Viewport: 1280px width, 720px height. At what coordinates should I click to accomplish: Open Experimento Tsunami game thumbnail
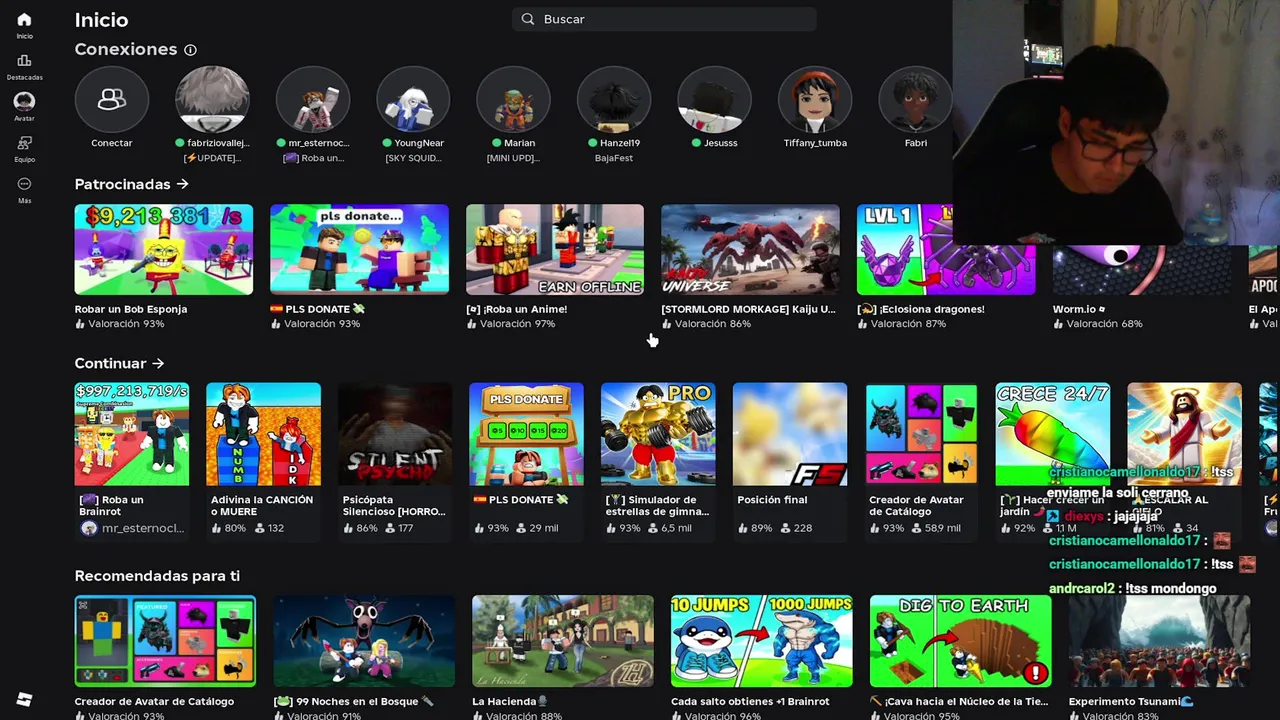(1160, 641)
